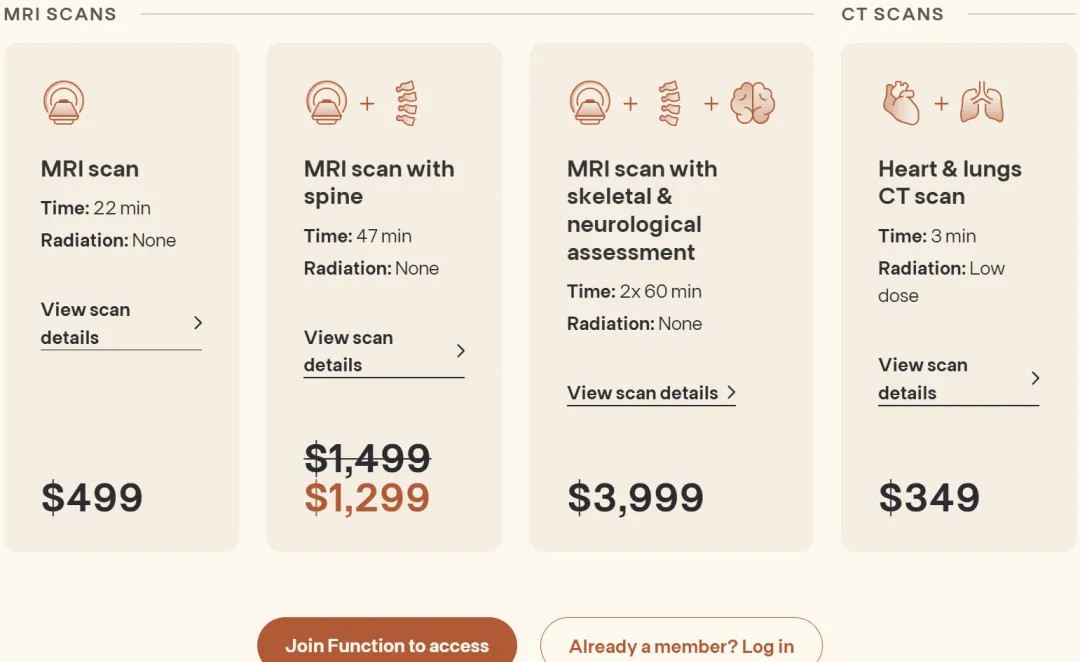
Task: Expand details chevron on MRI scan with spine
Action: (x=461, y=351)
